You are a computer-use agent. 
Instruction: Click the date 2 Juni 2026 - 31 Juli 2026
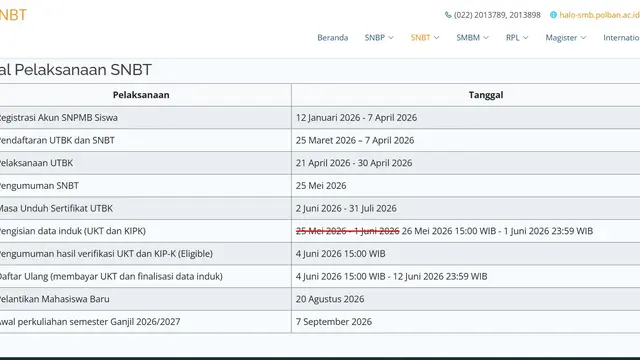point(346,208)
